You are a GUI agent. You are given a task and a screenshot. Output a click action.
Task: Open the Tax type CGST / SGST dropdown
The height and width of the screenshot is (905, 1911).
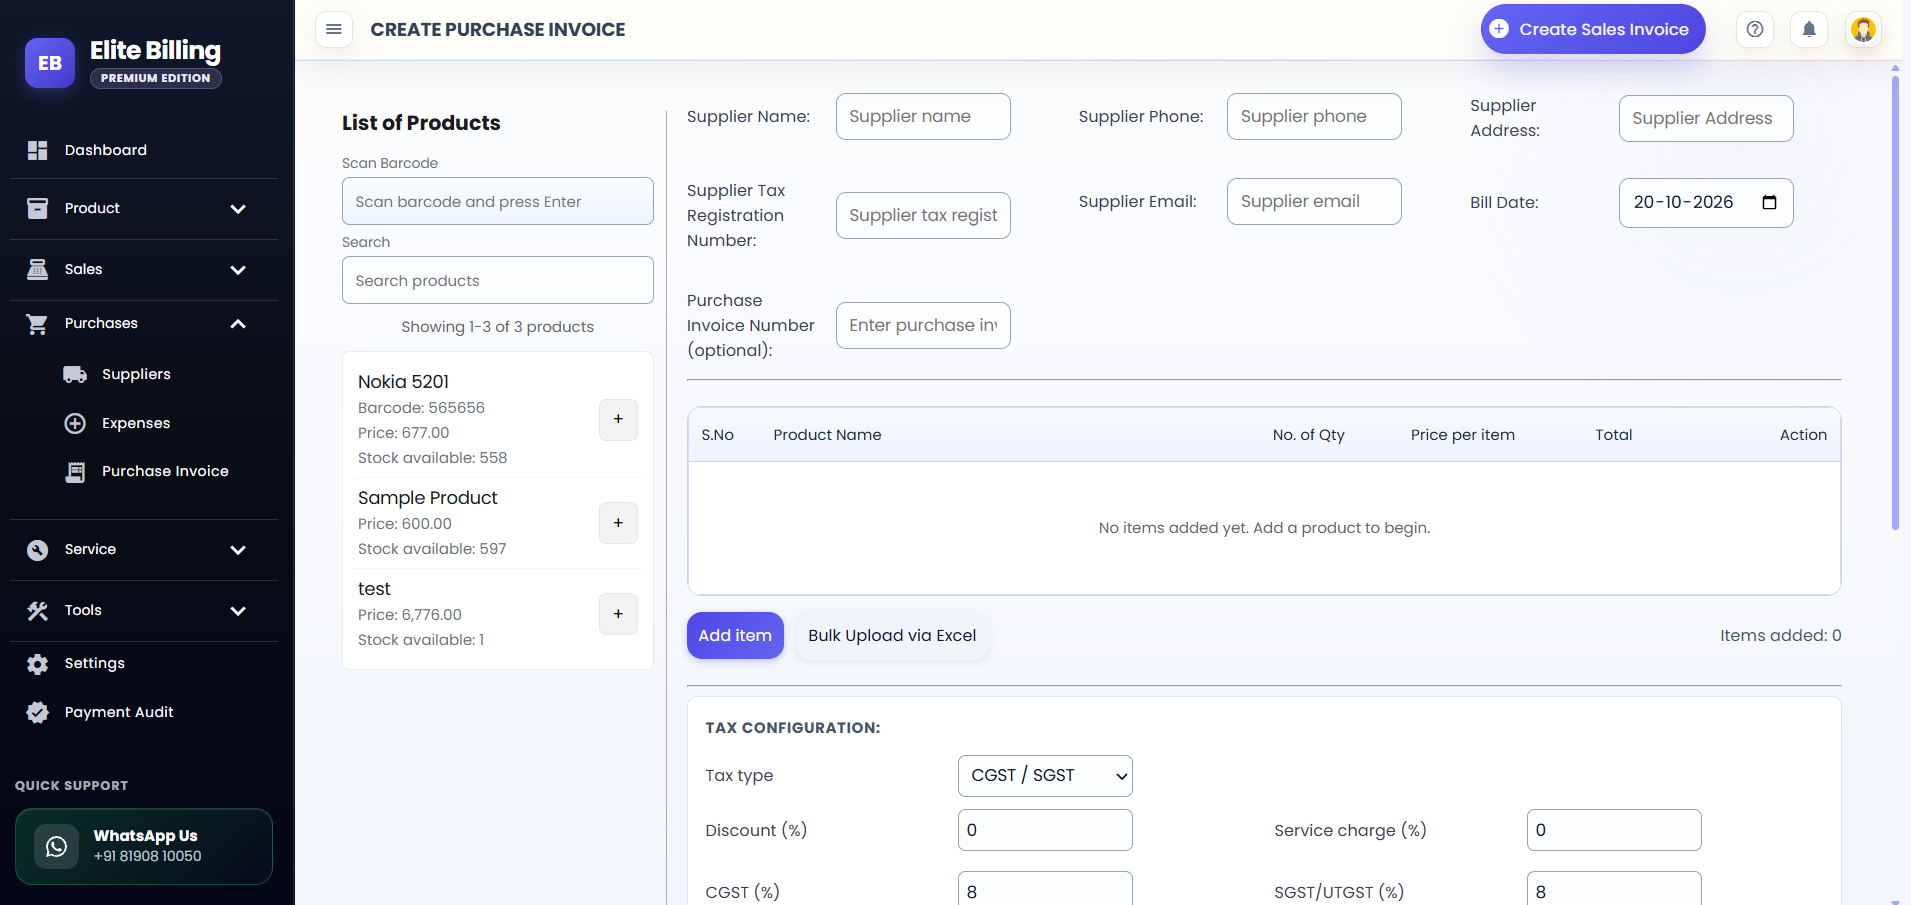tap(1045, 776)
